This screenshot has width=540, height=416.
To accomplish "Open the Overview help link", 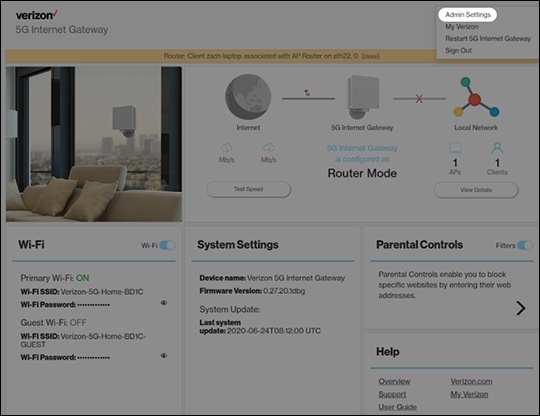I will click(x=394, y=381).
